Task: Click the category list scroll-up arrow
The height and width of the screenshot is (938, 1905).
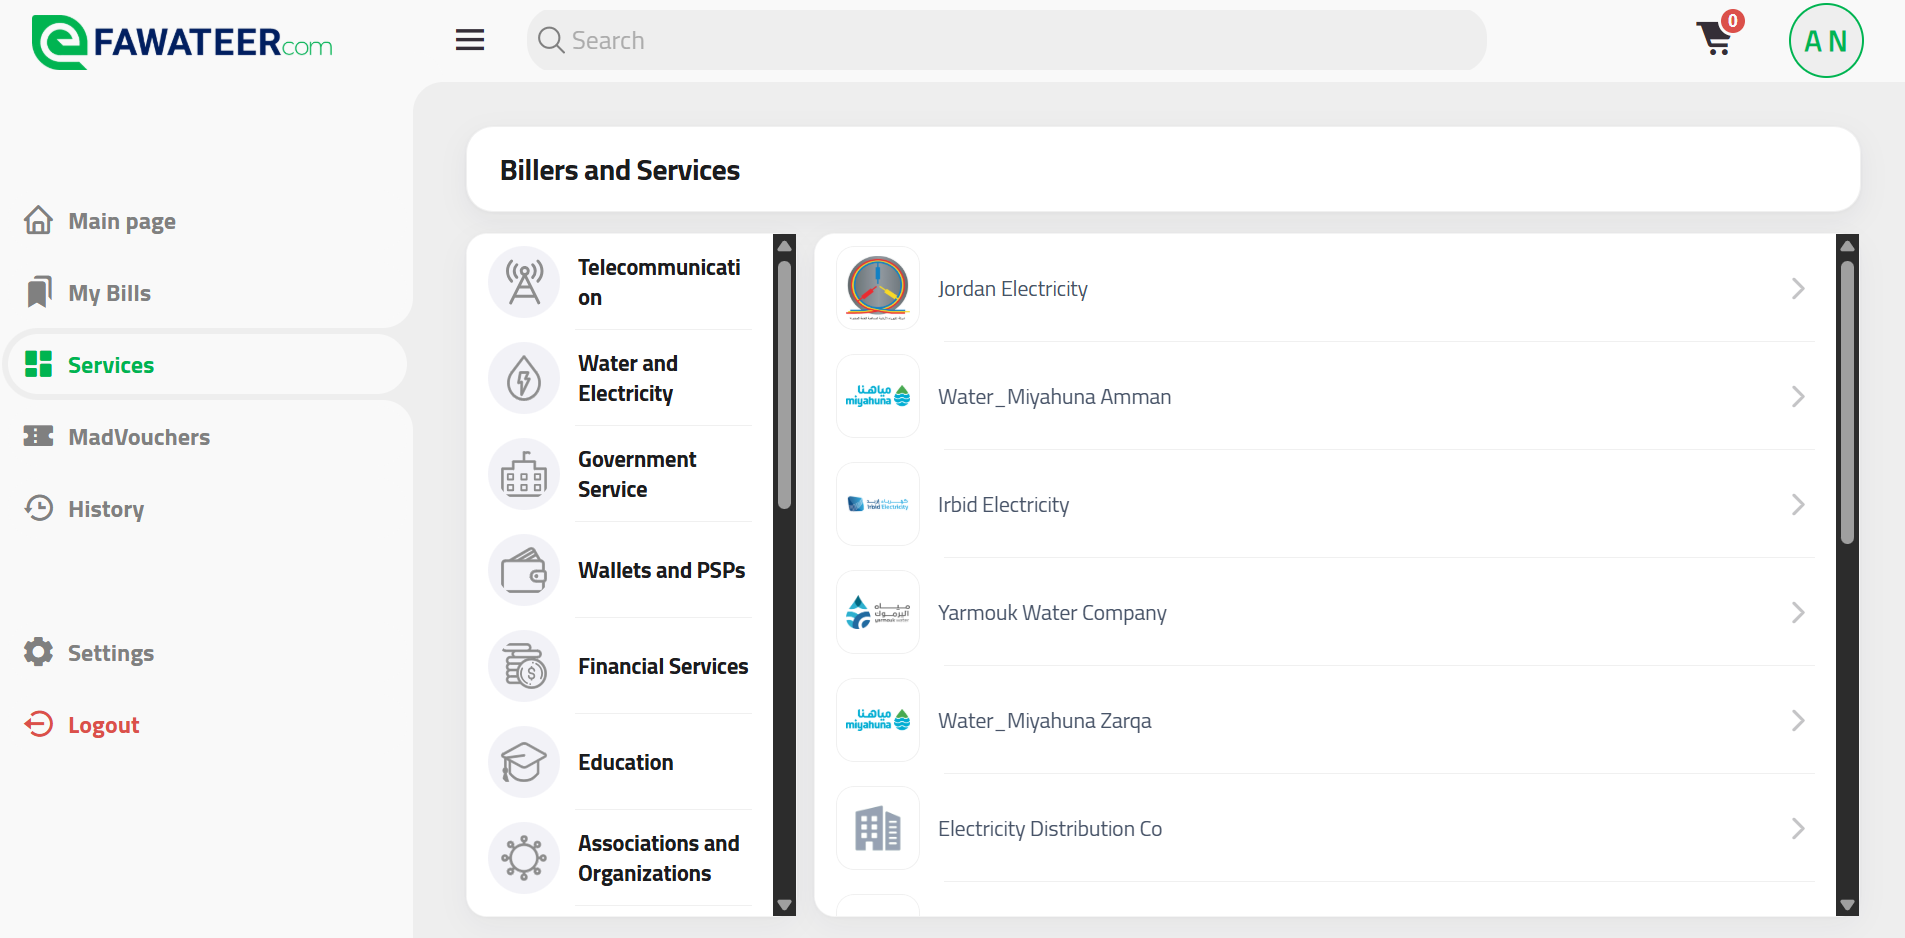Action: pos(785,245)
